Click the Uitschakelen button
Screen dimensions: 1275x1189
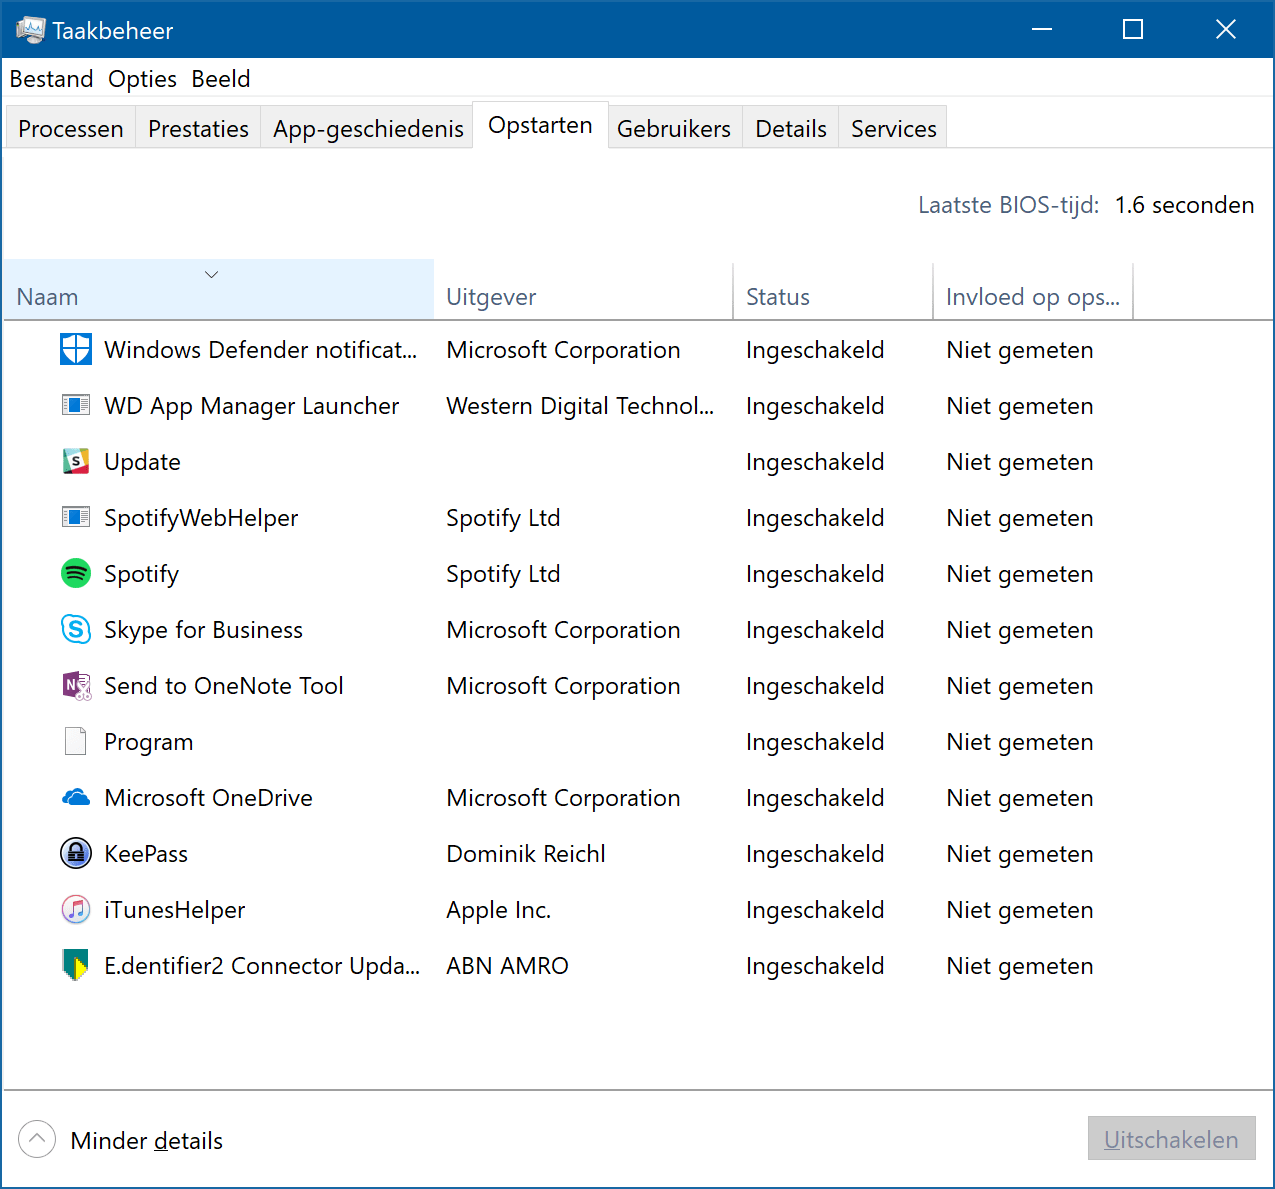pos(1171,1139)
